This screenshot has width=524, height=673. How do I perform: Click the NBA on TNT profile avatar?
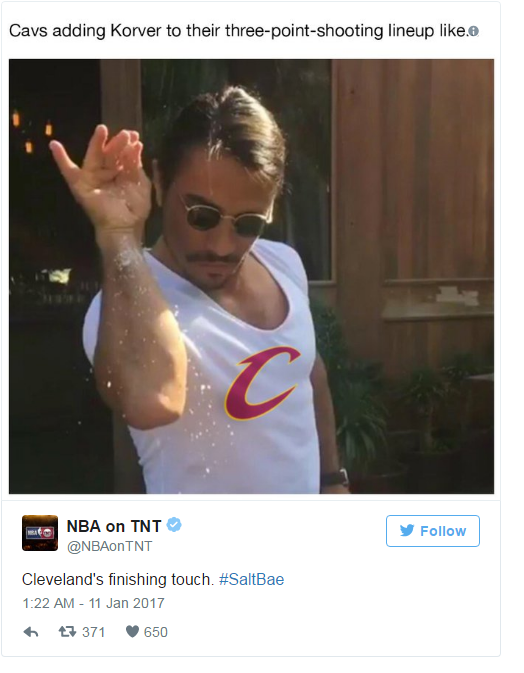pyautogui.click(x=40, y=533)
